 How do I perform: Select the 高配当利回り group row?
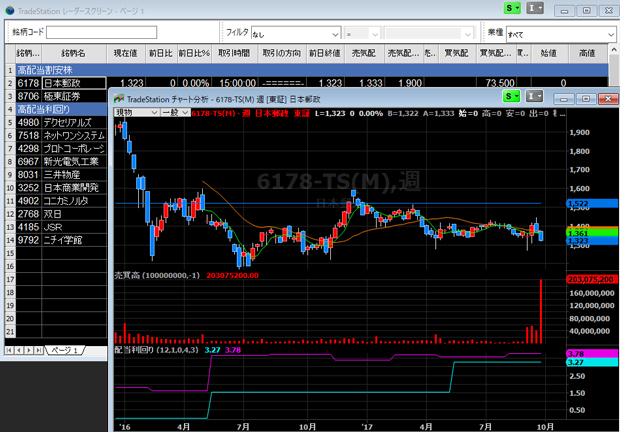click(x=61, y=109)
